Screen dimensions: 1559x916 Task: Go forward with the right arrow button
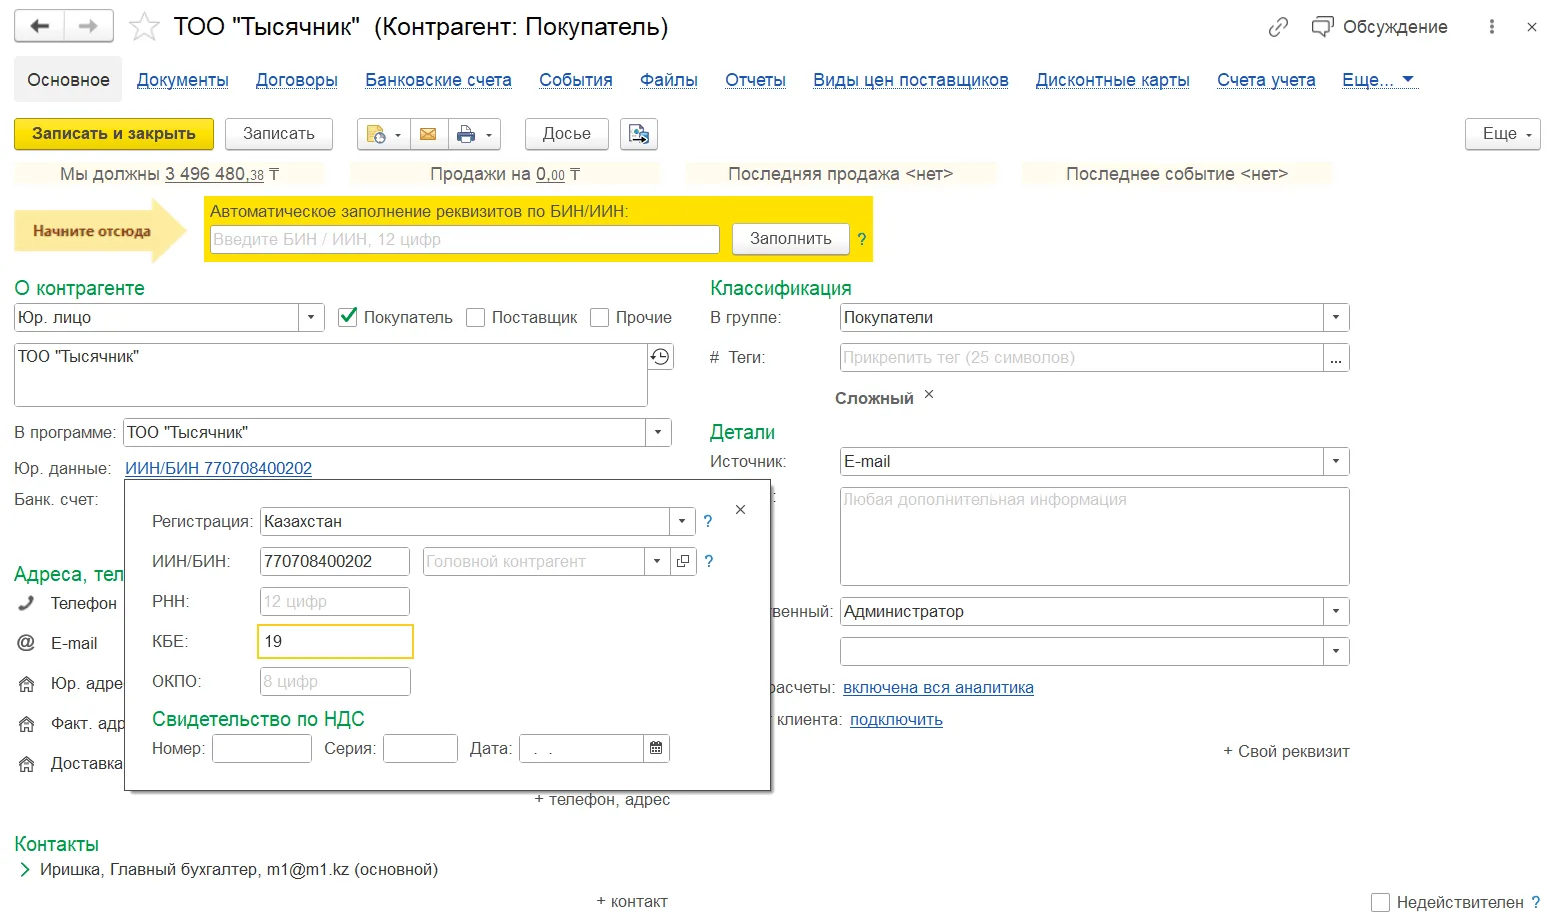point(88,26)
